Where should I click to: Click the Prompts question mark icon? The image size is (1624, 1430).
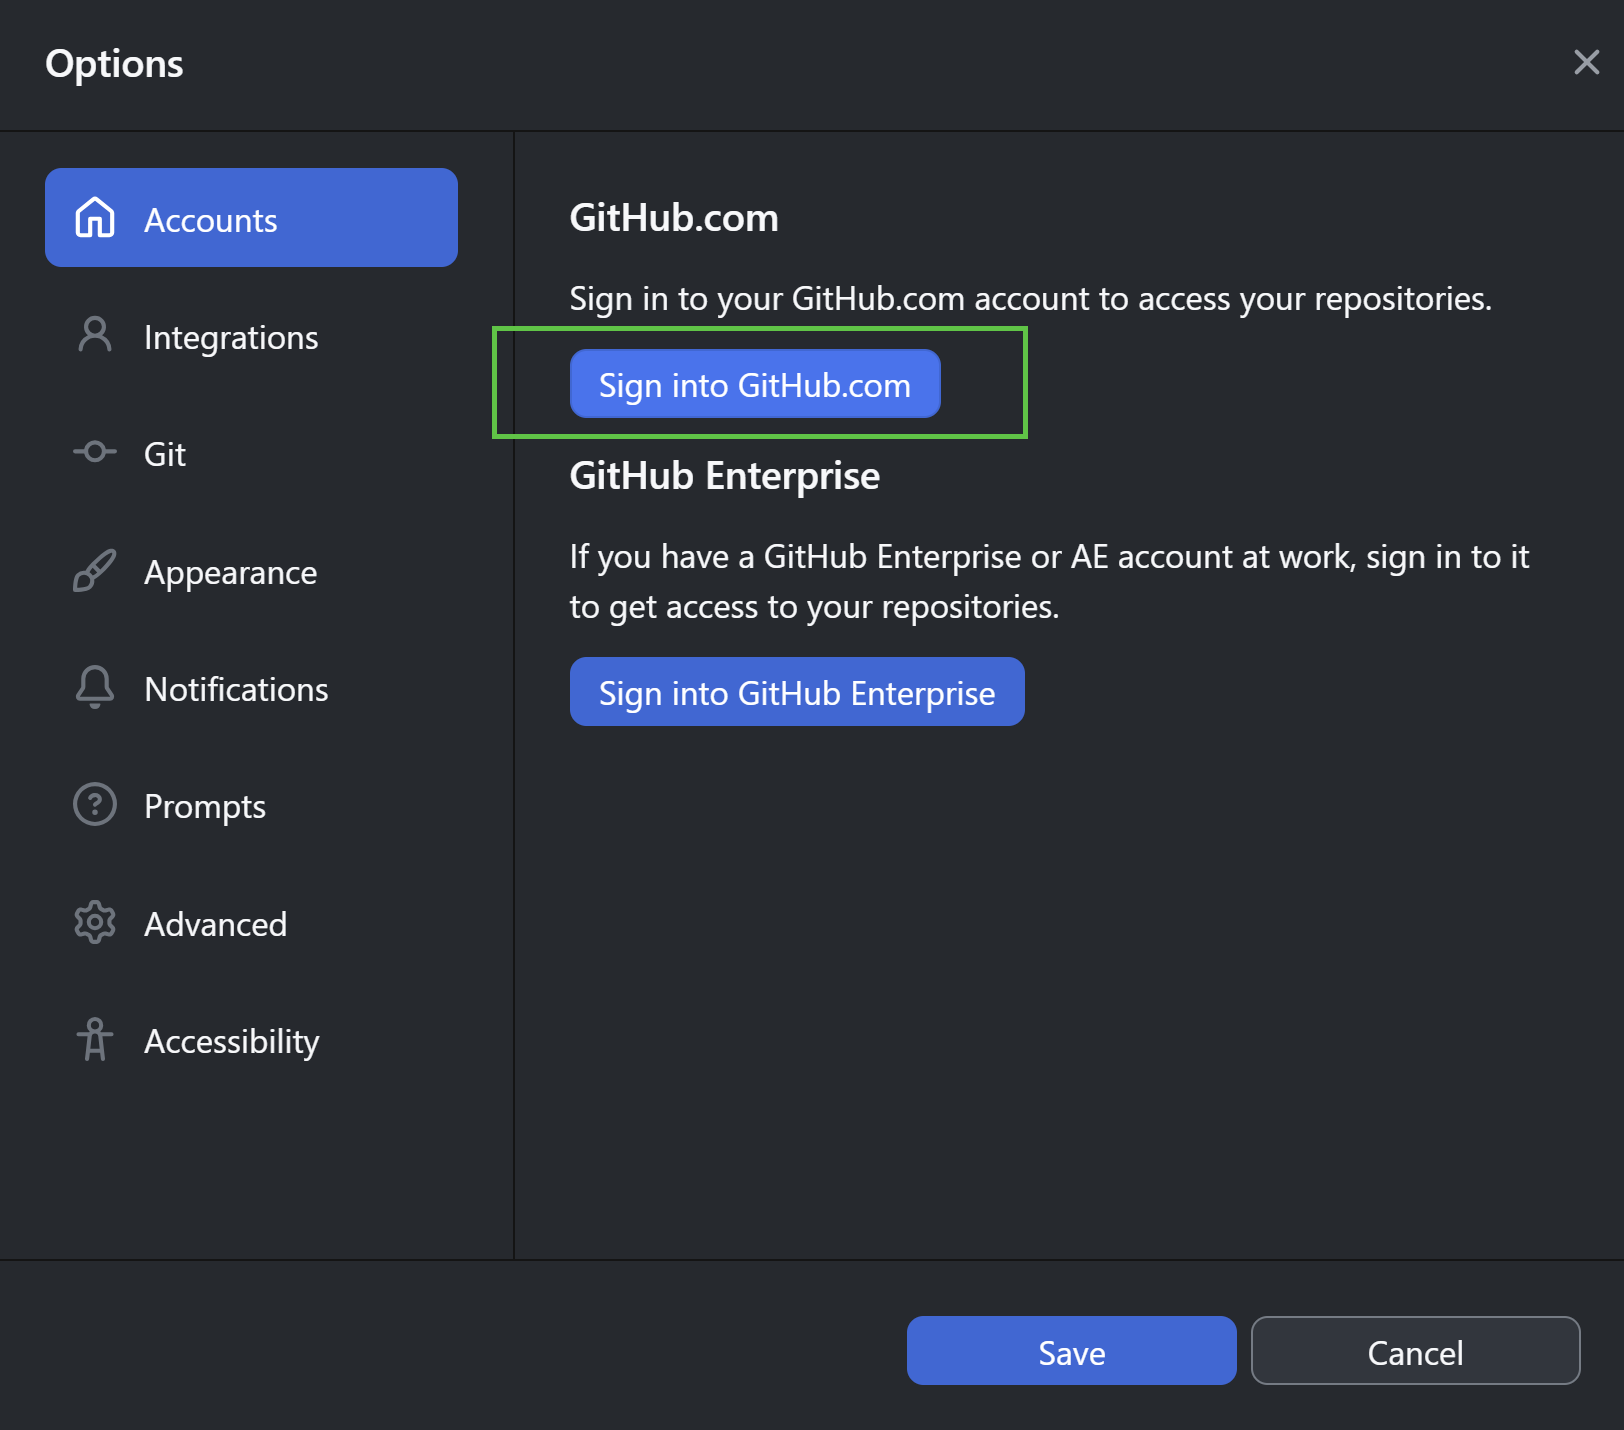(x=95, y=804)
